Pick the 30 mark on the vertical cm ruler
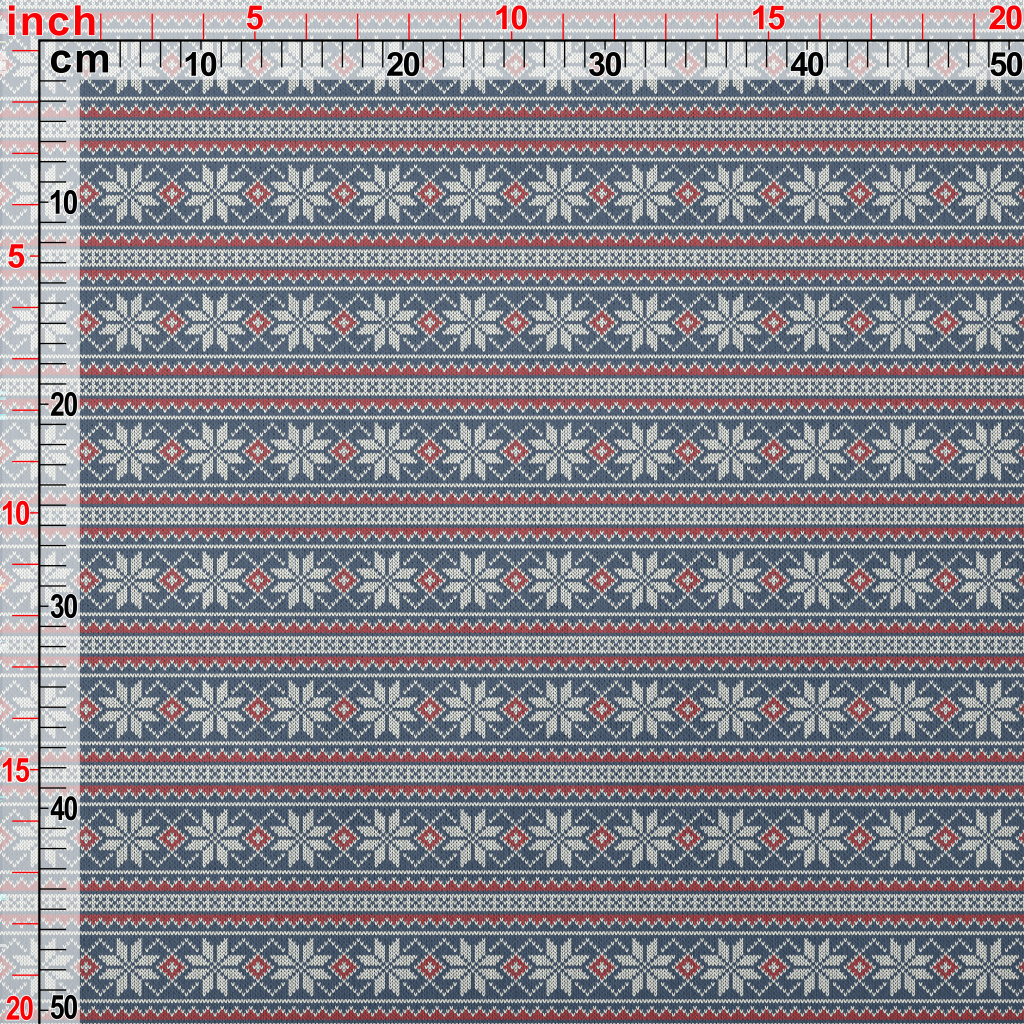1024x1024 pixels. tap(63, 607)
